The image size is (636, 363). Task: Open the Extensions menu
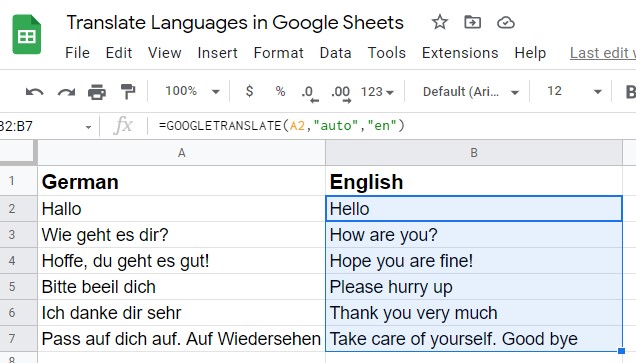(460, 53)
